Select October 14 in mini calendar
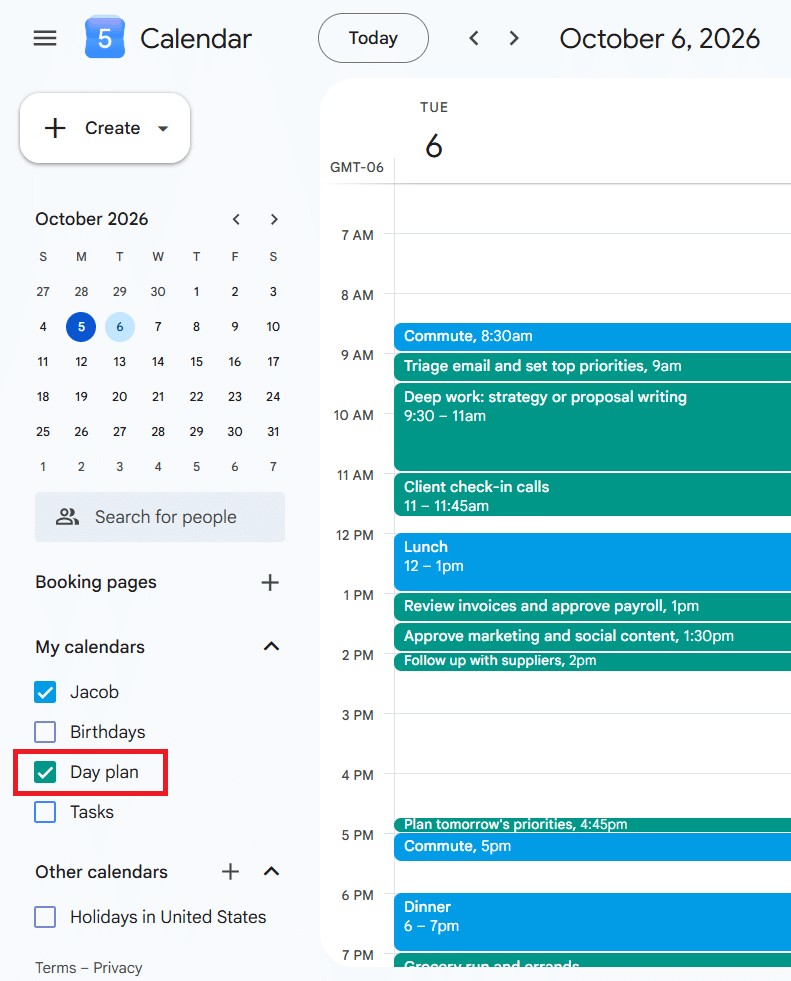Viewport: 791px width, 981px height. pyautogui.click(x=158, y=362)
